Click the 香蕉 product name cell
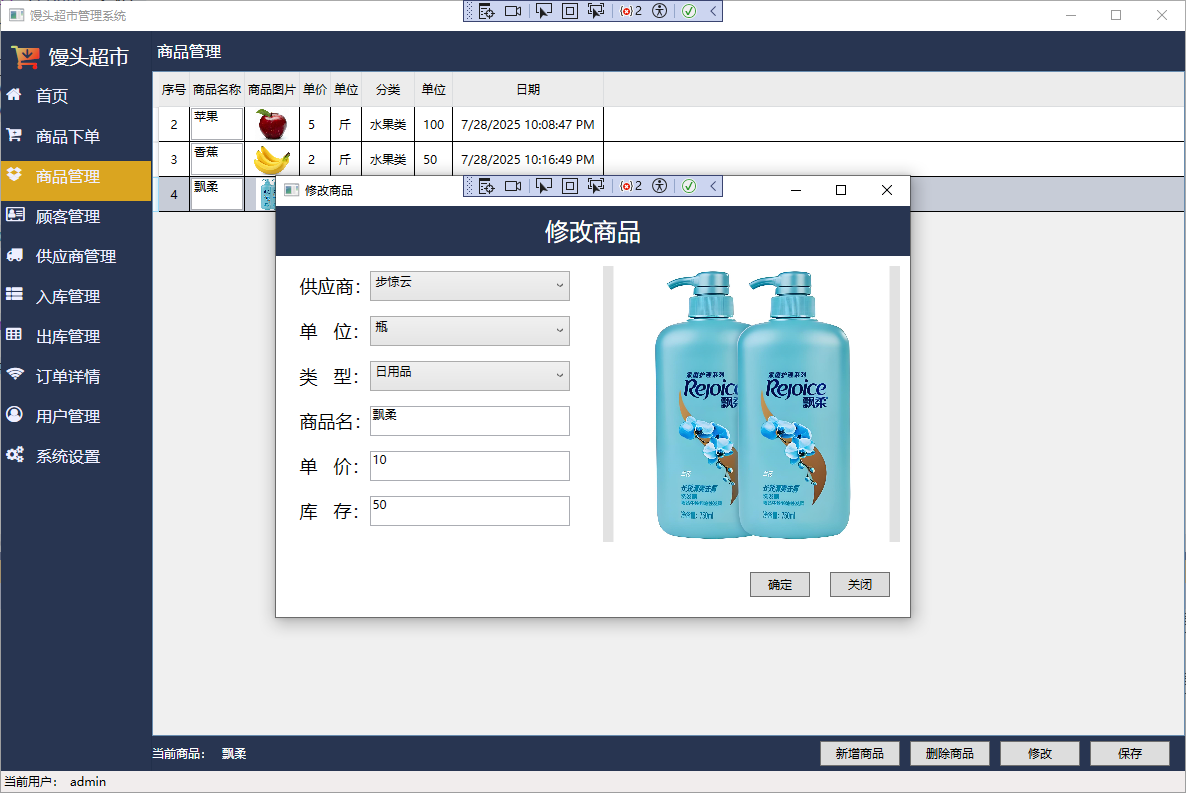The height and width of the screenshot is (793, 1186). click(x=216, y=159)
